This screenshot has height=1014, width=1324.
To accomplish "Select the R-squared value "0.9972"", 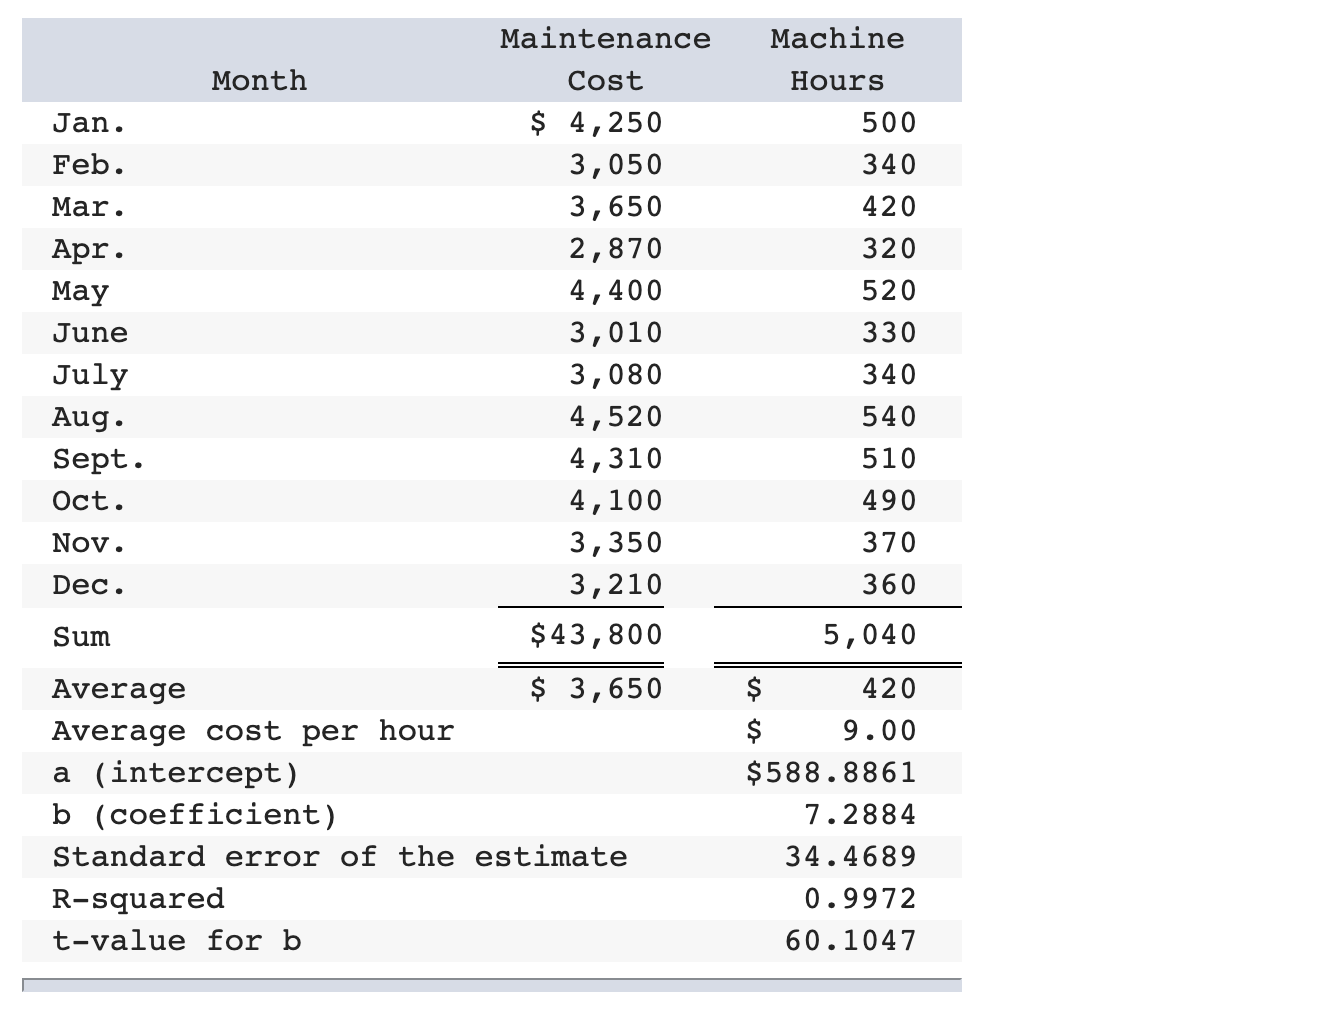I will point(860,899).
